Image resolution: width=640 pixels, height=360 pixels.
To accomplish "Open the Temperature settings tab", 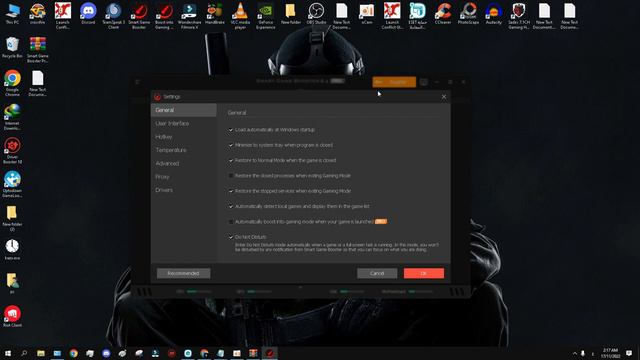I will [184, 150].
